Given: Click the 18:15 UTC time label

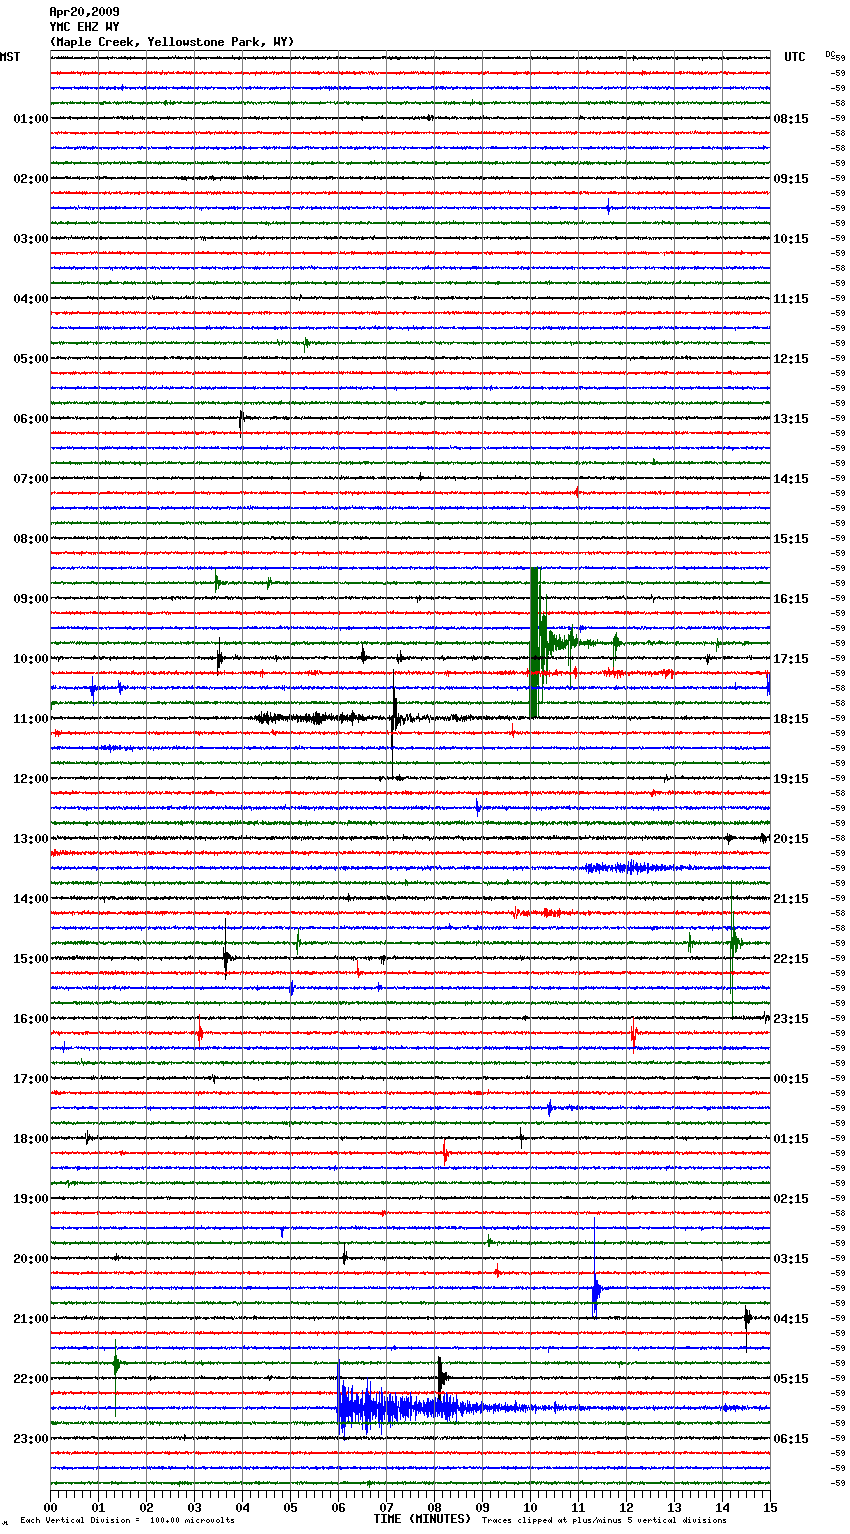Looking at the screenshot, I should 791,719.
